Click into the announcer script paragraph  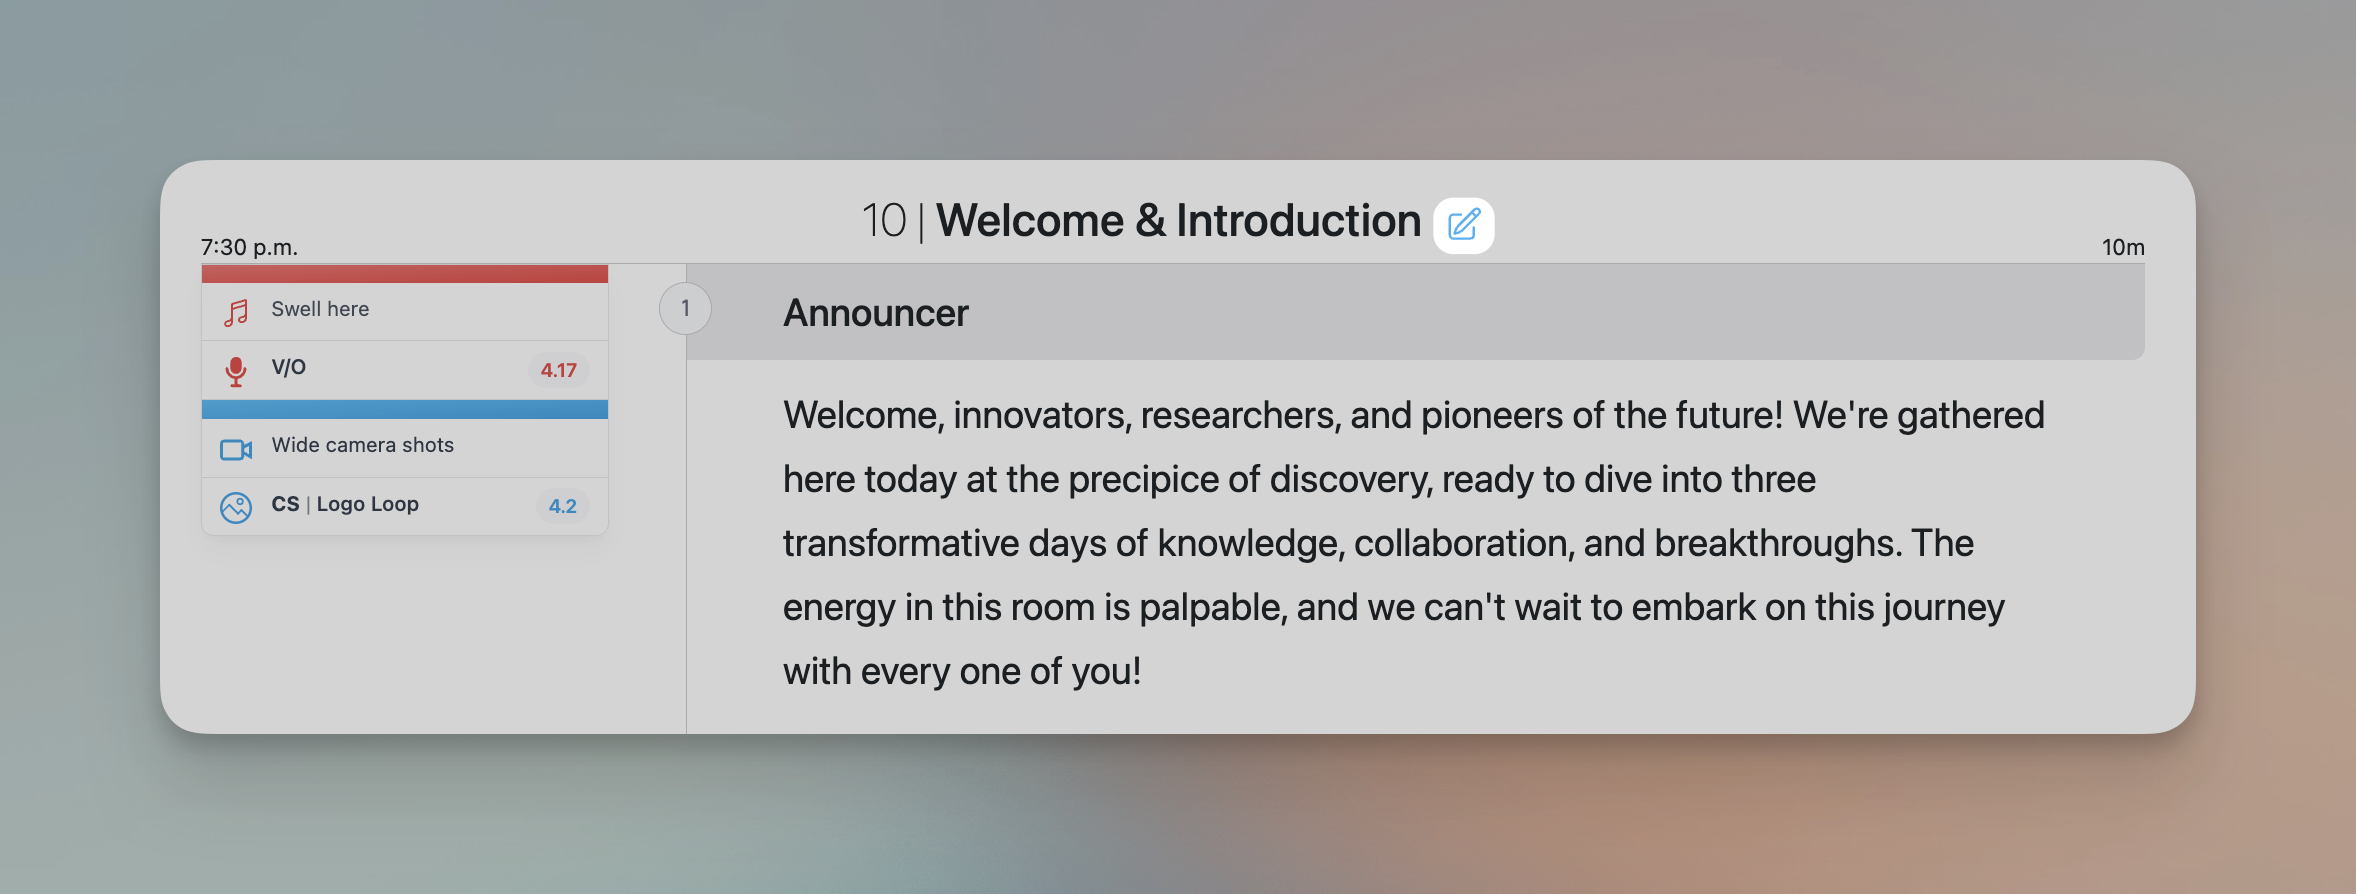pyautogui.click(x=1400, y=543)
